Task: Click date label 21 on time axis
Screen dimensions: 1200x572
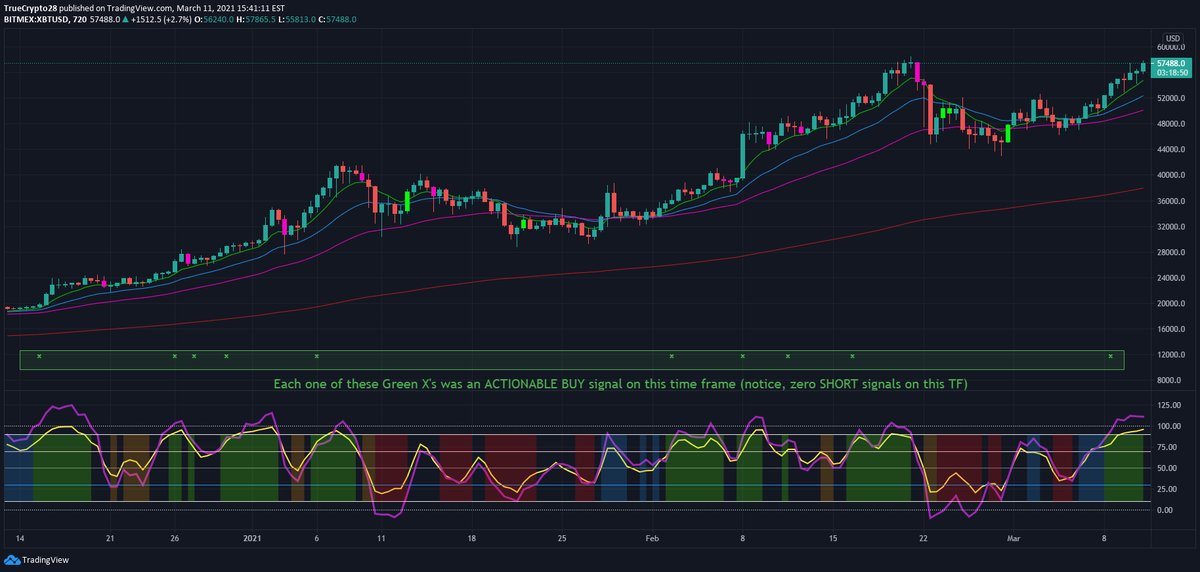Action: point(110,537)
